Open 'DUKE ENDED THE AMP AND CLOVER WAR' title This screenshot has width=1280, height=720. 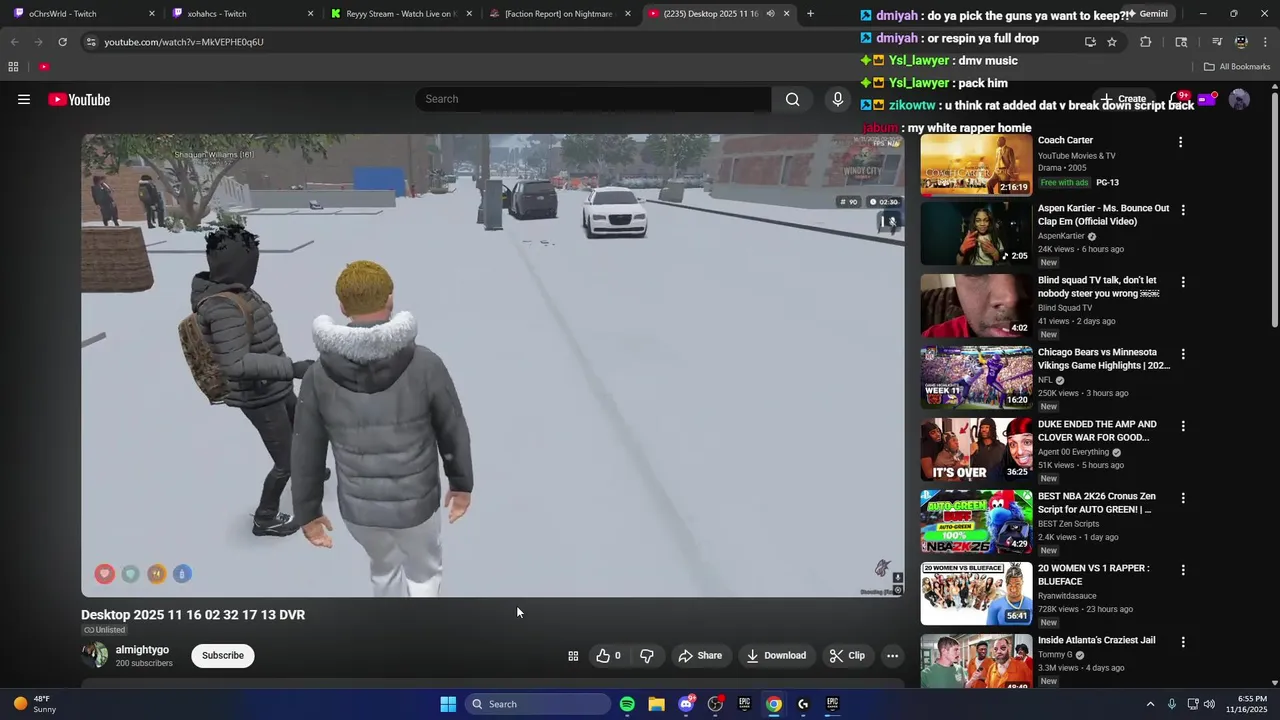[x=1097, y=431]
